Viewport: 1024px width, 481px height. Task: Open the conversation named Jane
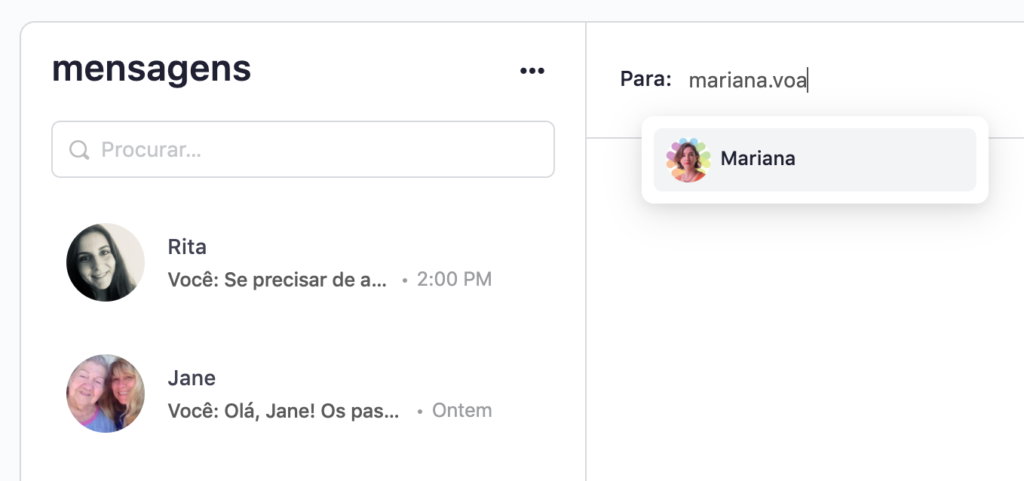(x=192, y=378)
